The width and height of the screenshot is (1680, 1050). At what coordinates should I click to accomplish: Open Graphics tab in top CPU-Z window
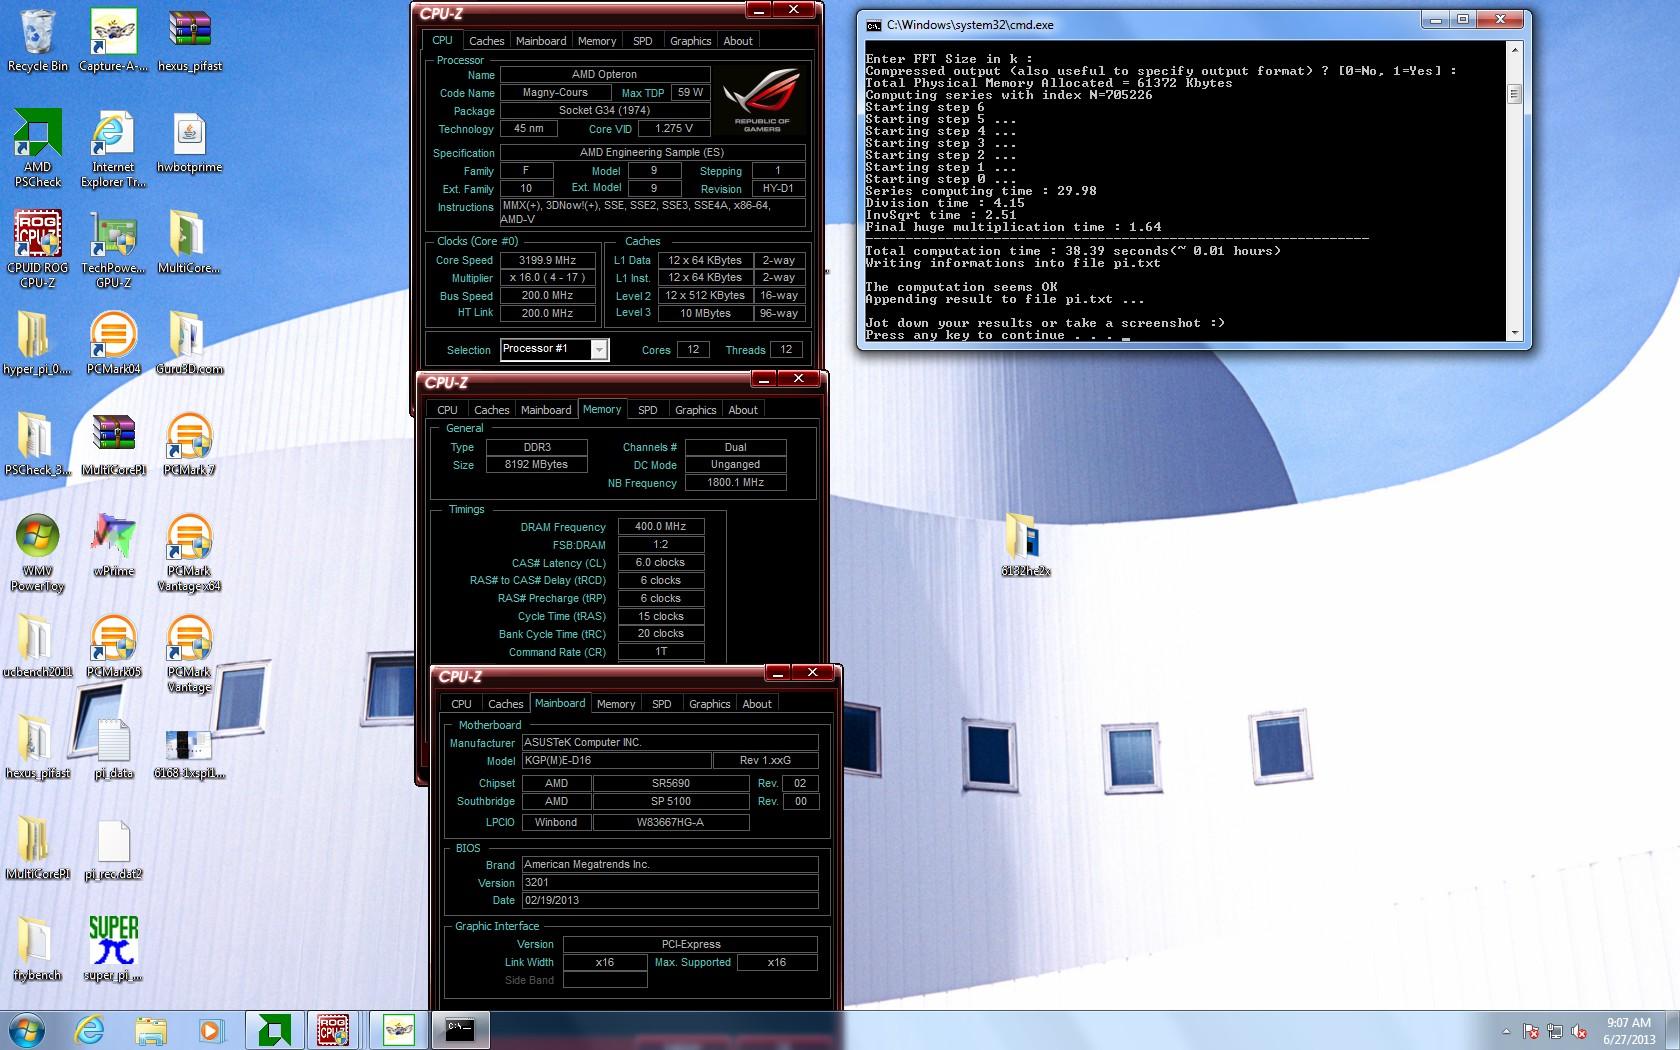(x=691, y=41)
